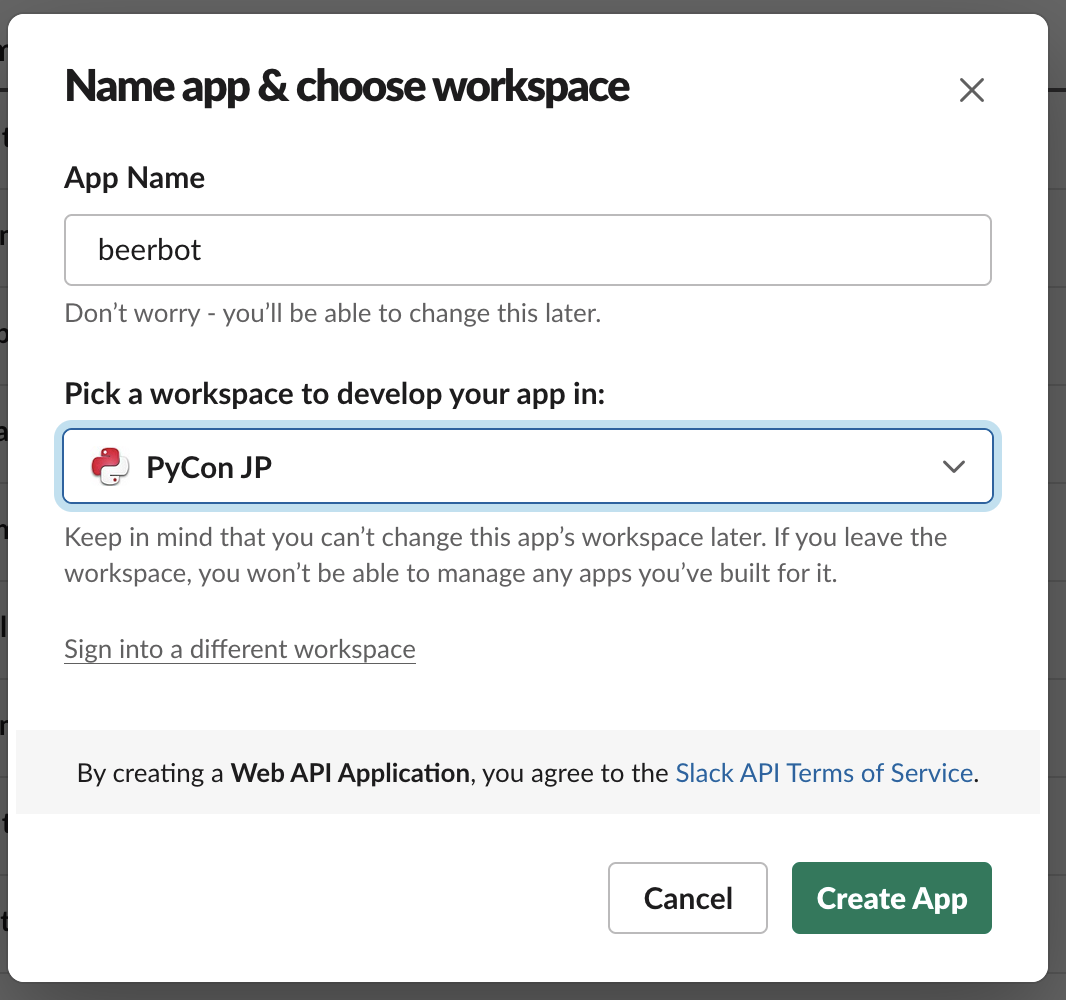Click the workspace warning note text

coord(506,555)
